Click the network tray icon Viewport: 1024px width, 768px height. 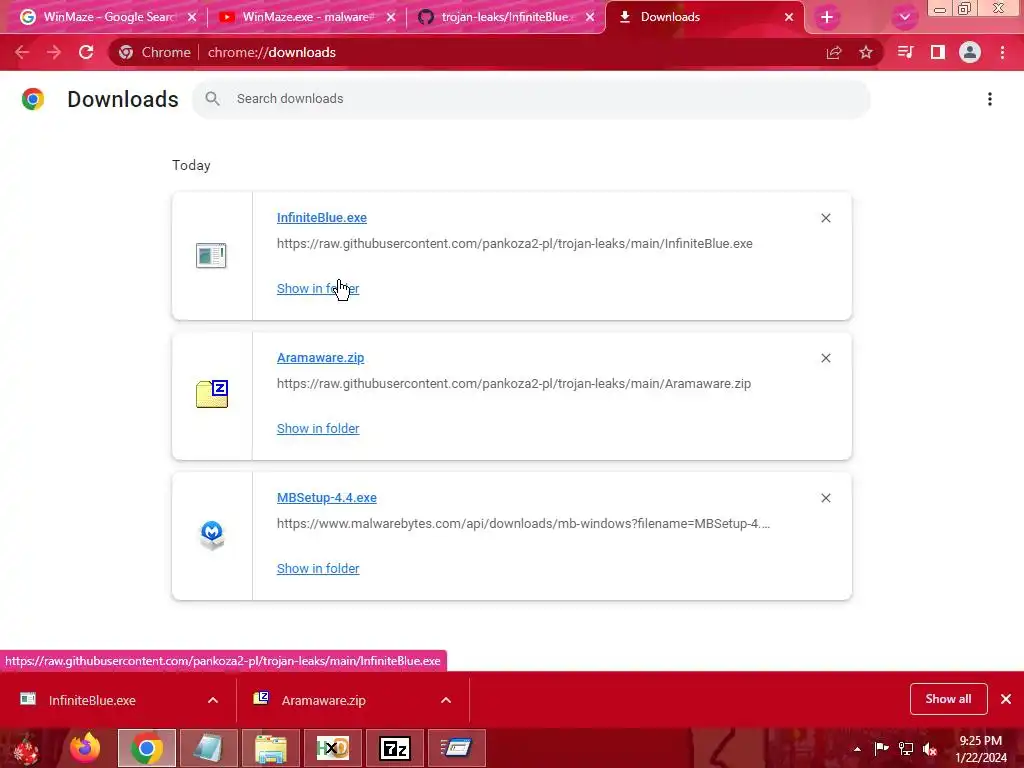pyautogui.click(x=906, y=748)
